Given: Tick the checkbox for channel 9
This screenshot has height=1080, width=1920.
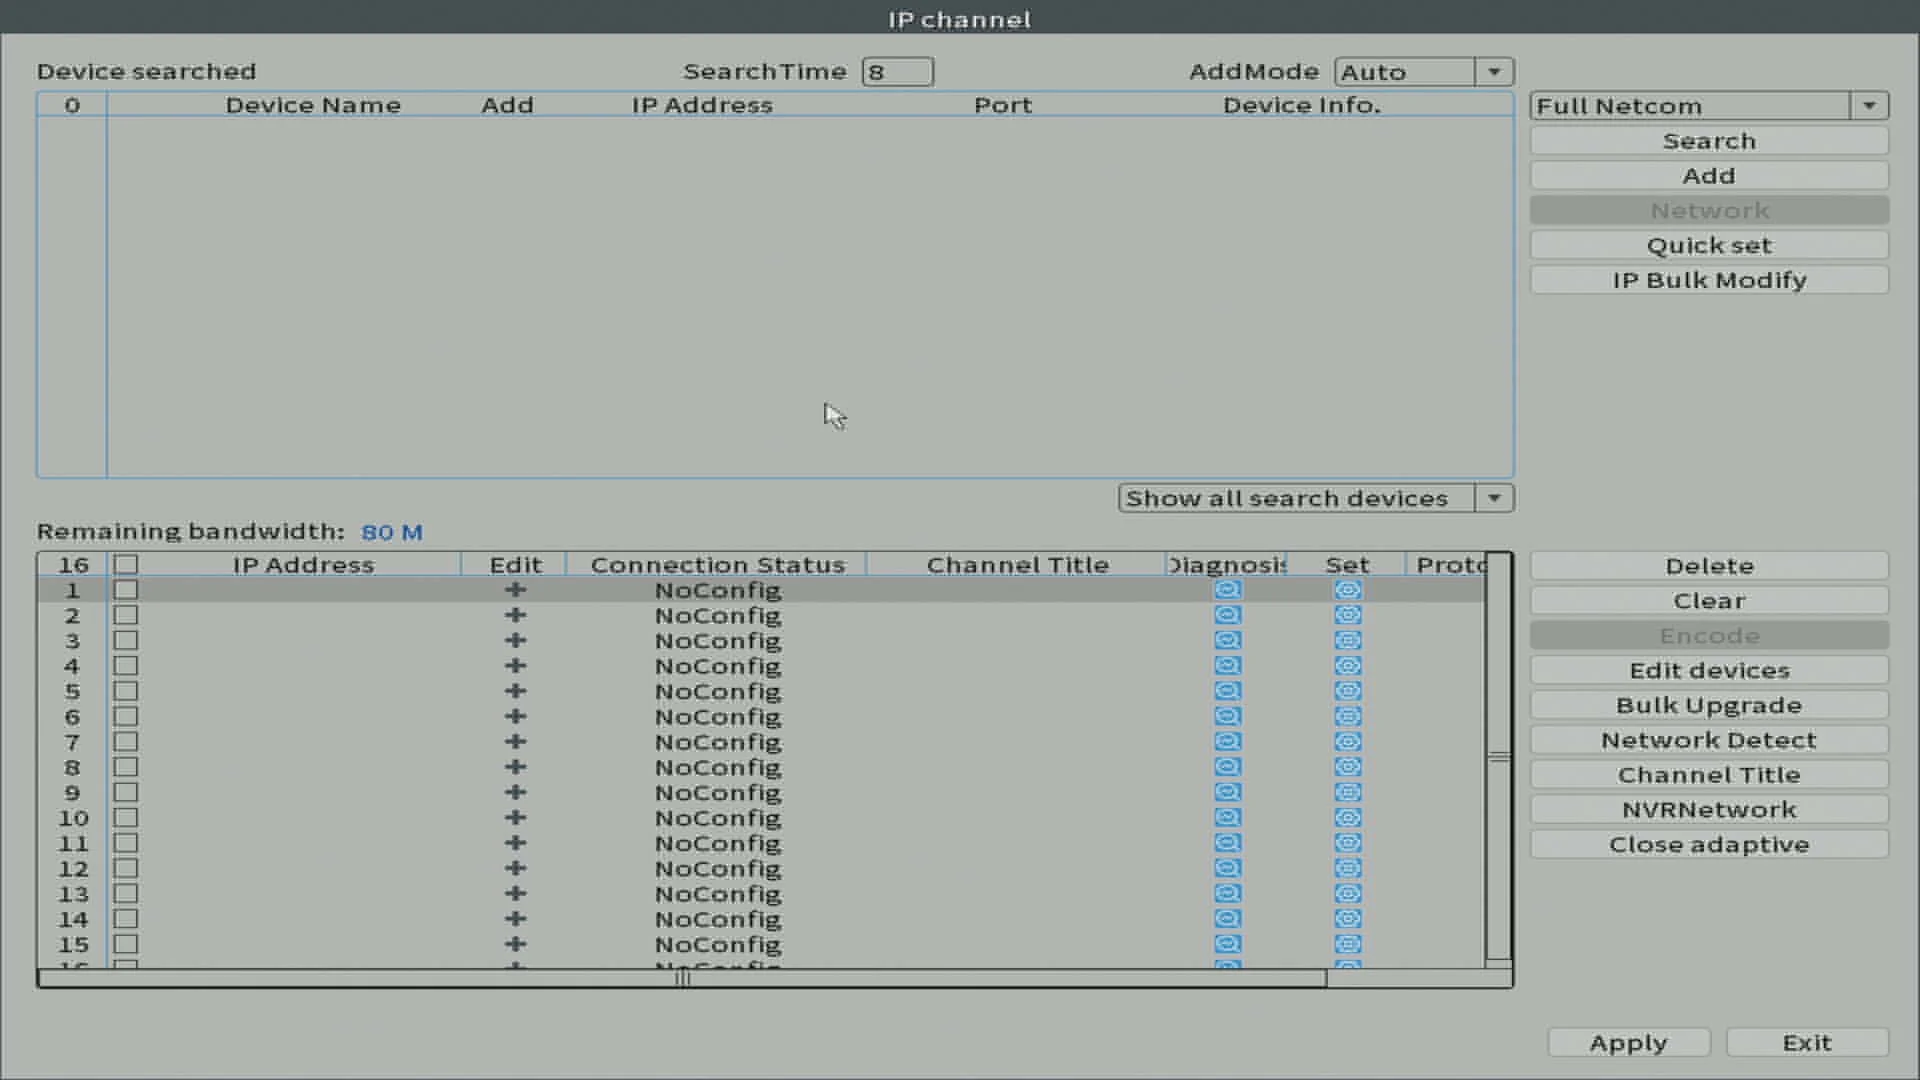Looking at the screenshot, I should [125, 792].
